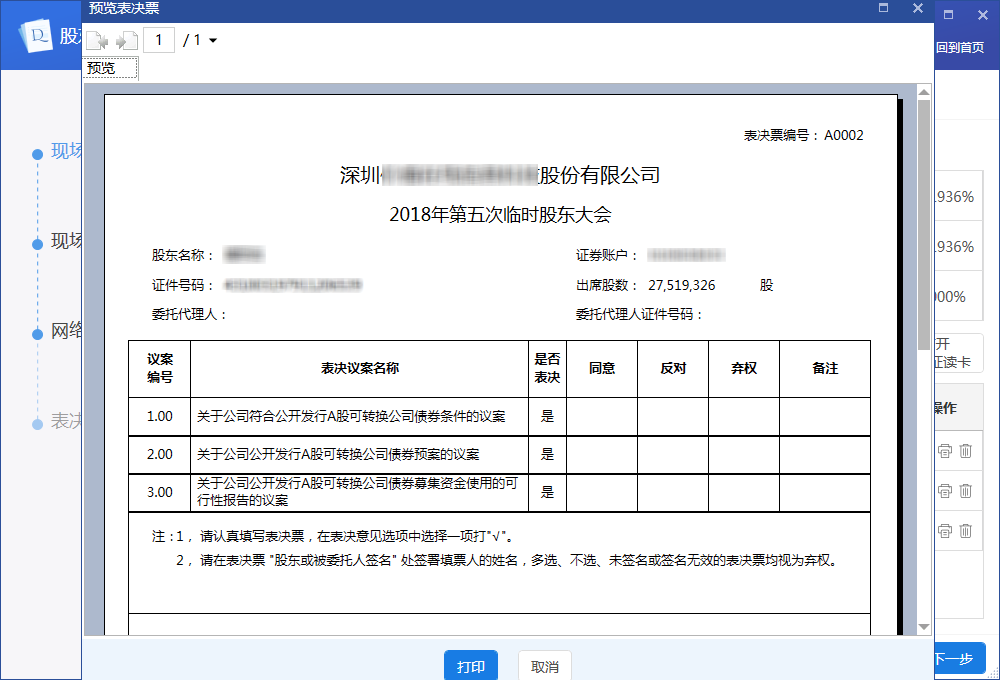Click trash icon in third background operations row
Image resolution: width=1000 pixels, height=680 pixels.
(966, 531)
